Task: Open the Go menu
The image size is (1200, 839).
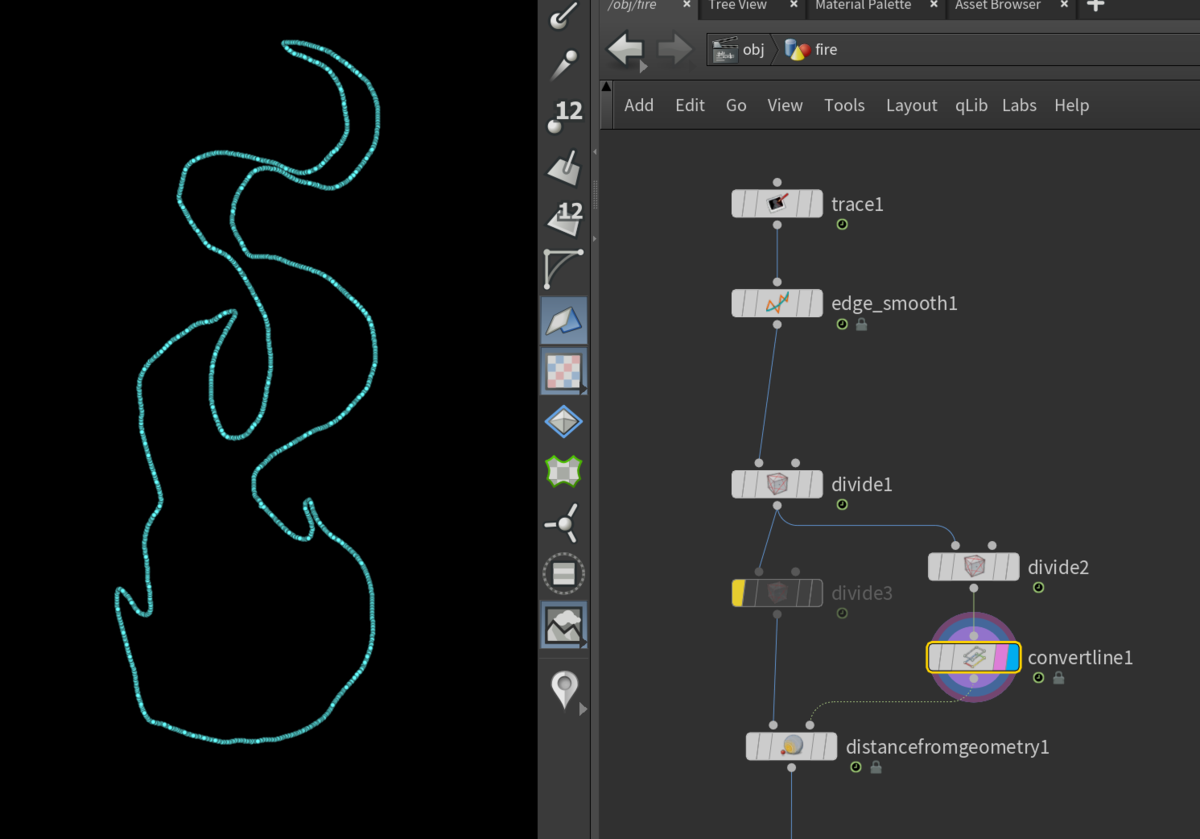Action: [x=736, y=105]
